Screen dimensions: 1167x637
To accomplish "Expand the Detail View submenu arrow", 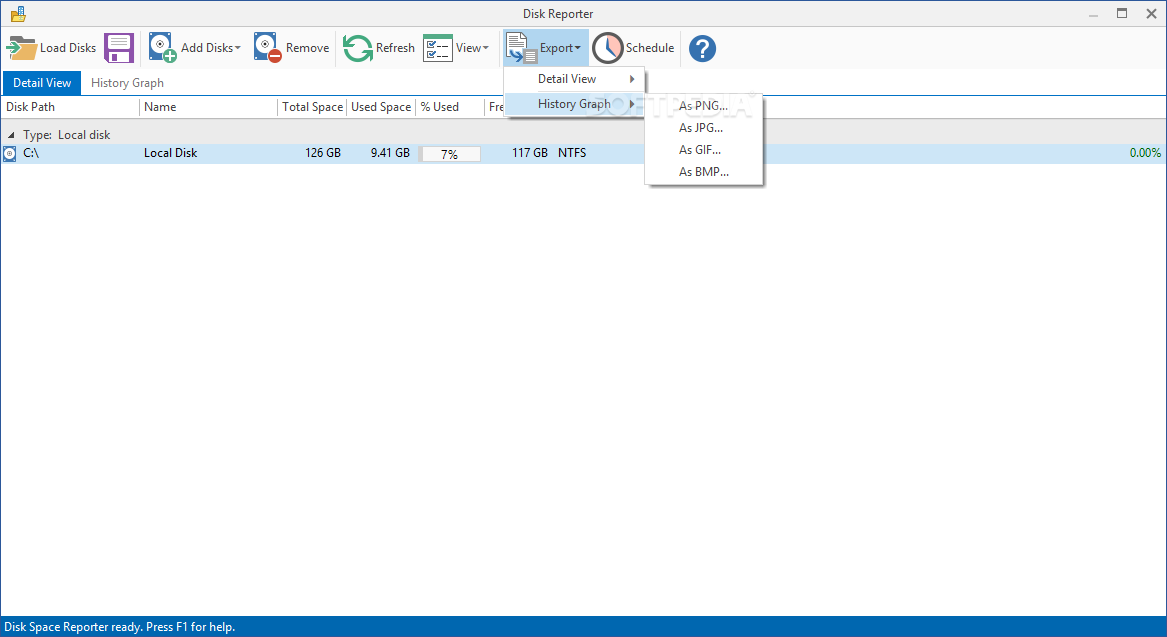I will click(632, 79).
